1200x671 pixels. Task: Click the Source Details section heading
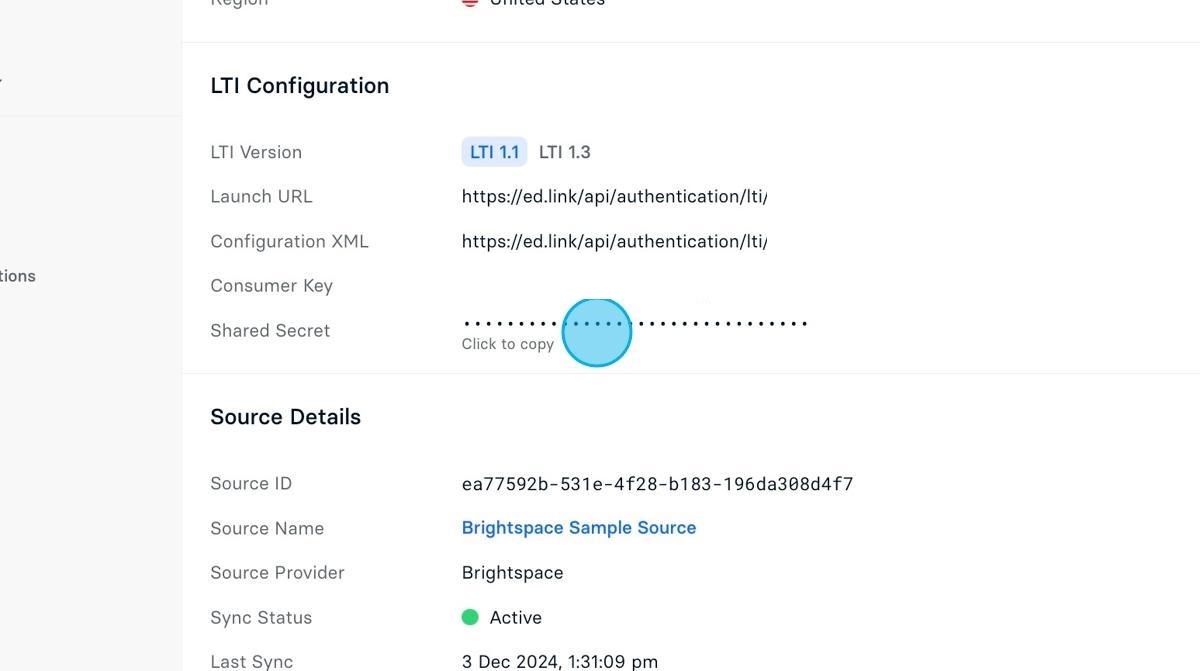(x=285, y=416)
